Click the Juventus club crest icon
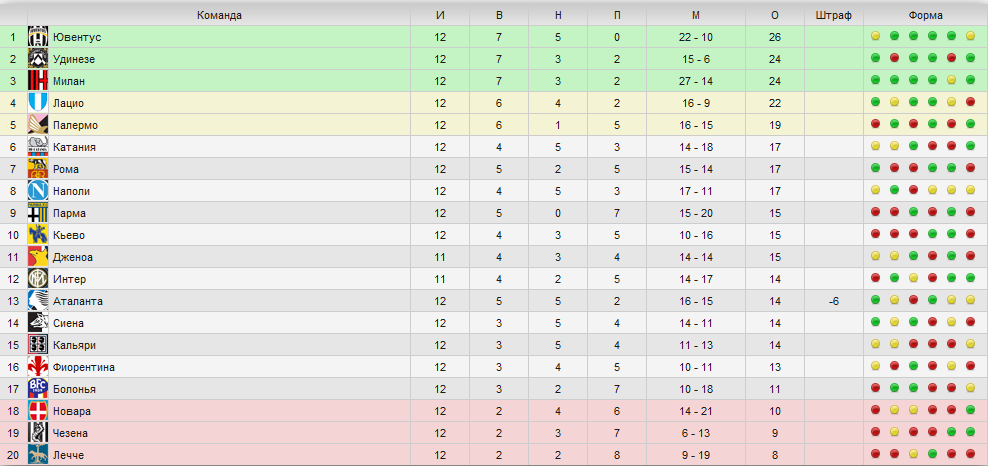Screen dimensions: 988x466 tap(38, 37)
